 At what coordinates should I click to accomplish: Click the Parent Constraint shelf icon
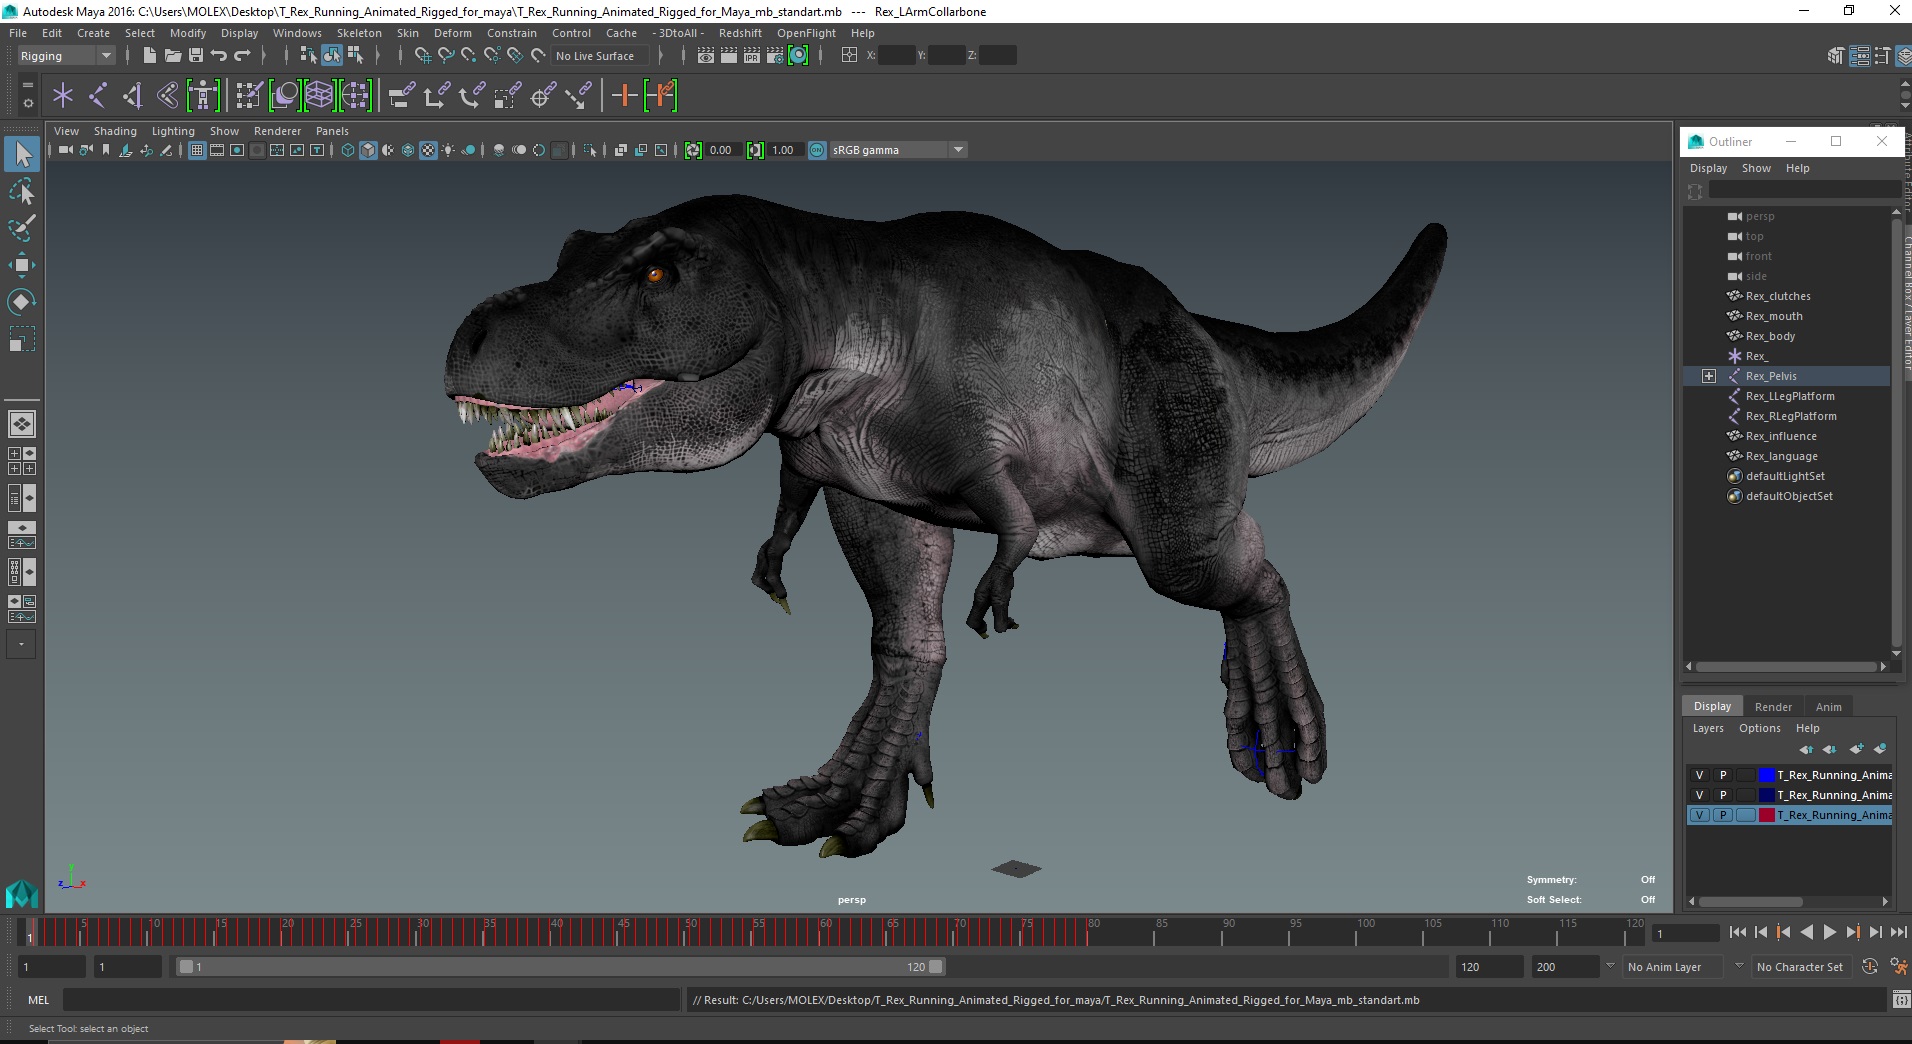pyautogui.click(x=402, y=96)
